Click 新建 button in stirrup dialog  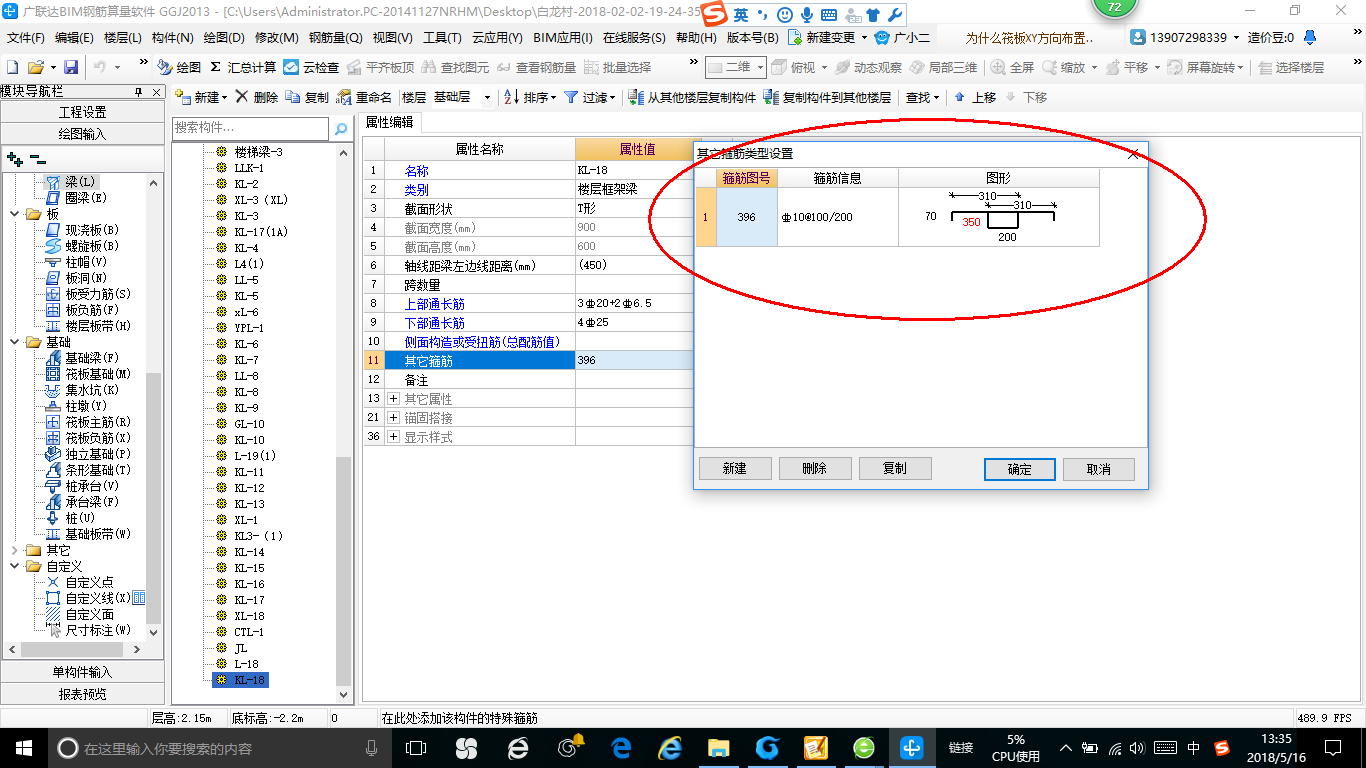(735, 469)
